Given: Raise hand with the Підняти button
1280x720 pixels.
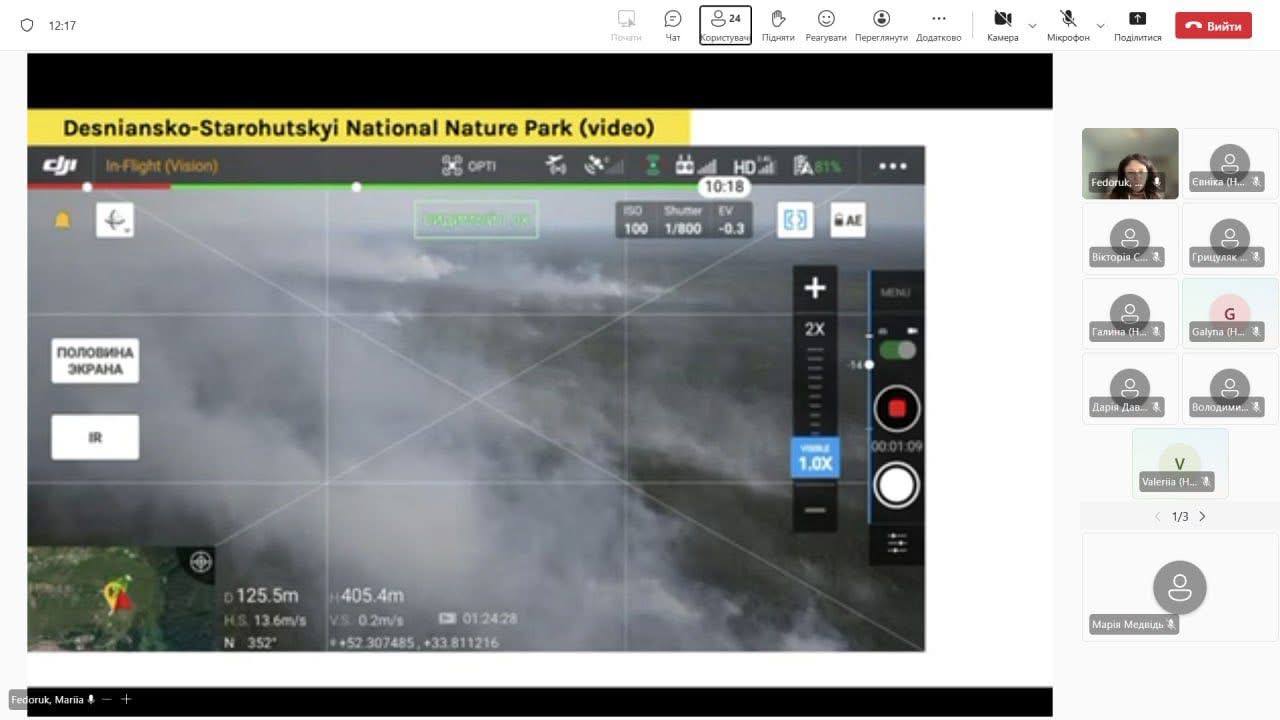Looking at the screenshot, I should click(778, 25).
